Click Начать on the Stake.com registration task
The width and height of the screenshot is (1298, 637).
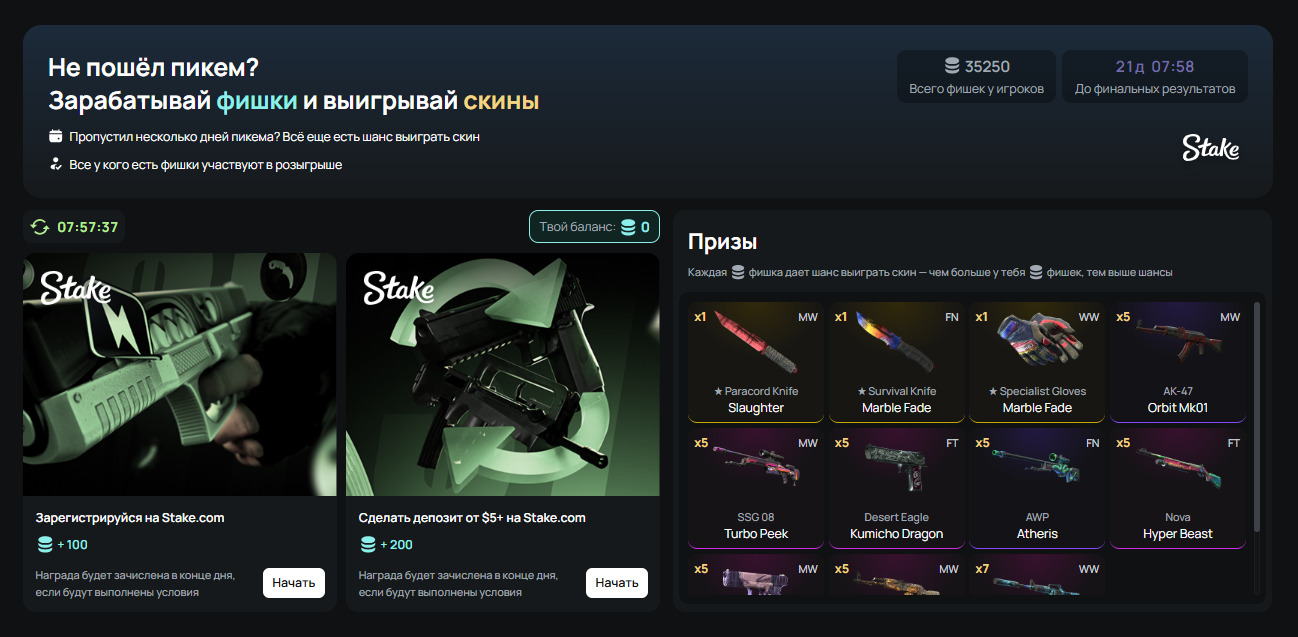tap(294, 582)
